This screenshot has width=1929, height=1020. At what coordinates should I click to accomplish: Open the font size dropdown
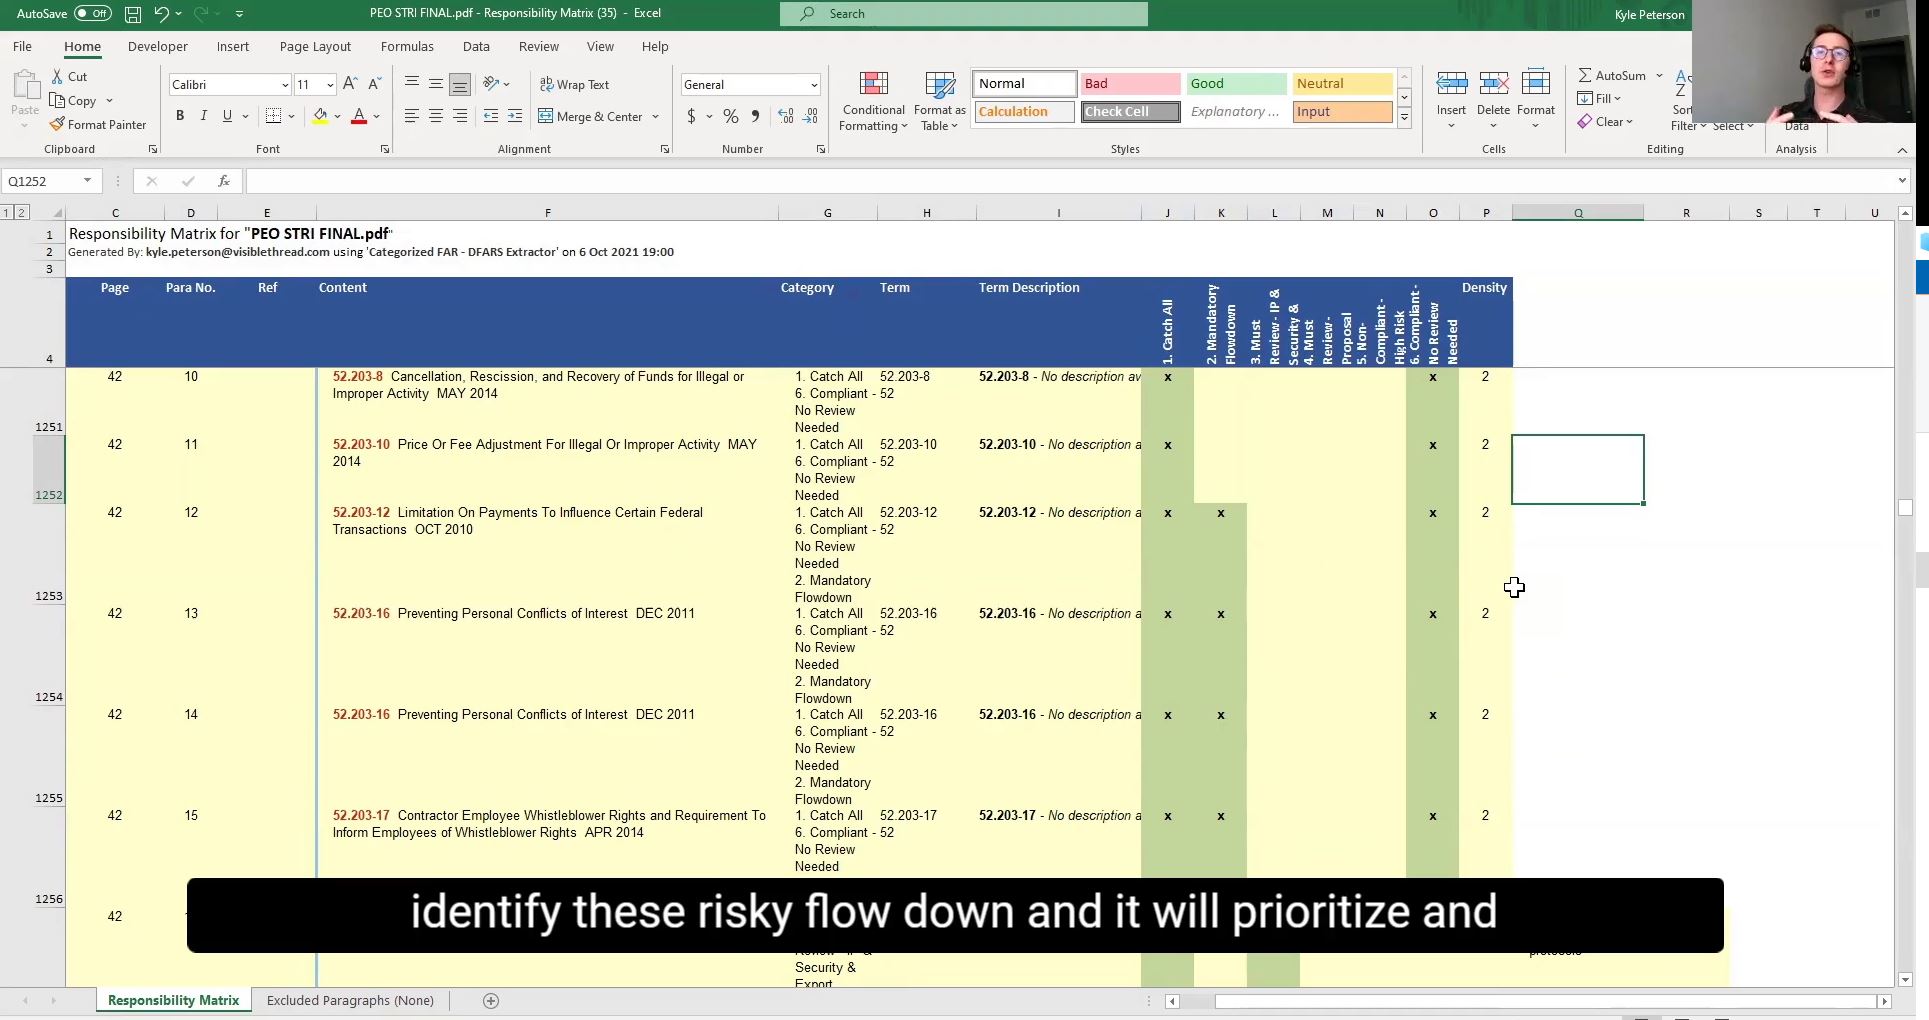coord(330,85)
